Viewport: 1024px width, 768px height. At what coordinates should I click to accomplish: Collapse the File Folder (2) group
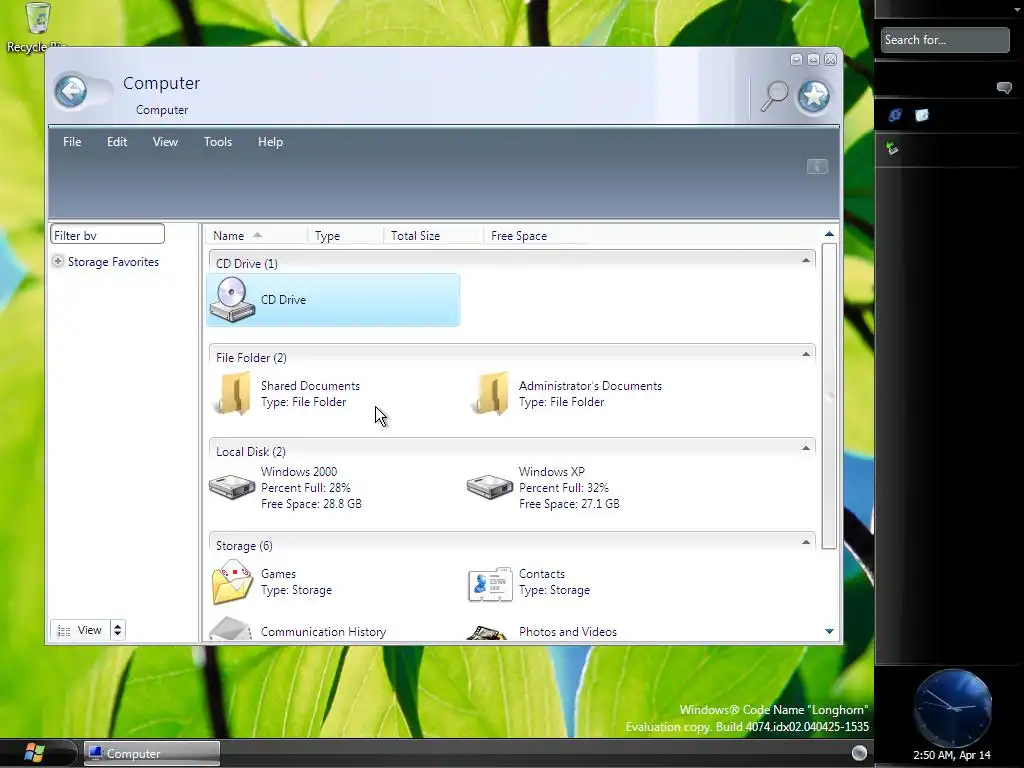click(x=806, y=355)
